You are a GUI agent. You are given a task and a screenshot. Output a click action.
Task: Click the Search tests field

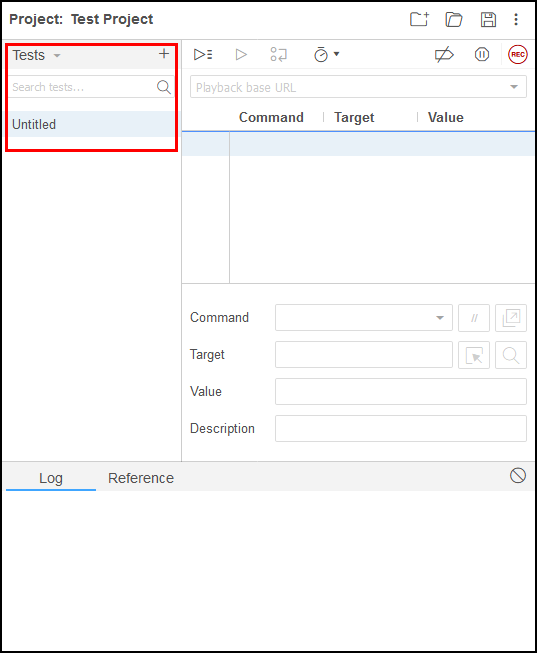click(x=82, y=87)
